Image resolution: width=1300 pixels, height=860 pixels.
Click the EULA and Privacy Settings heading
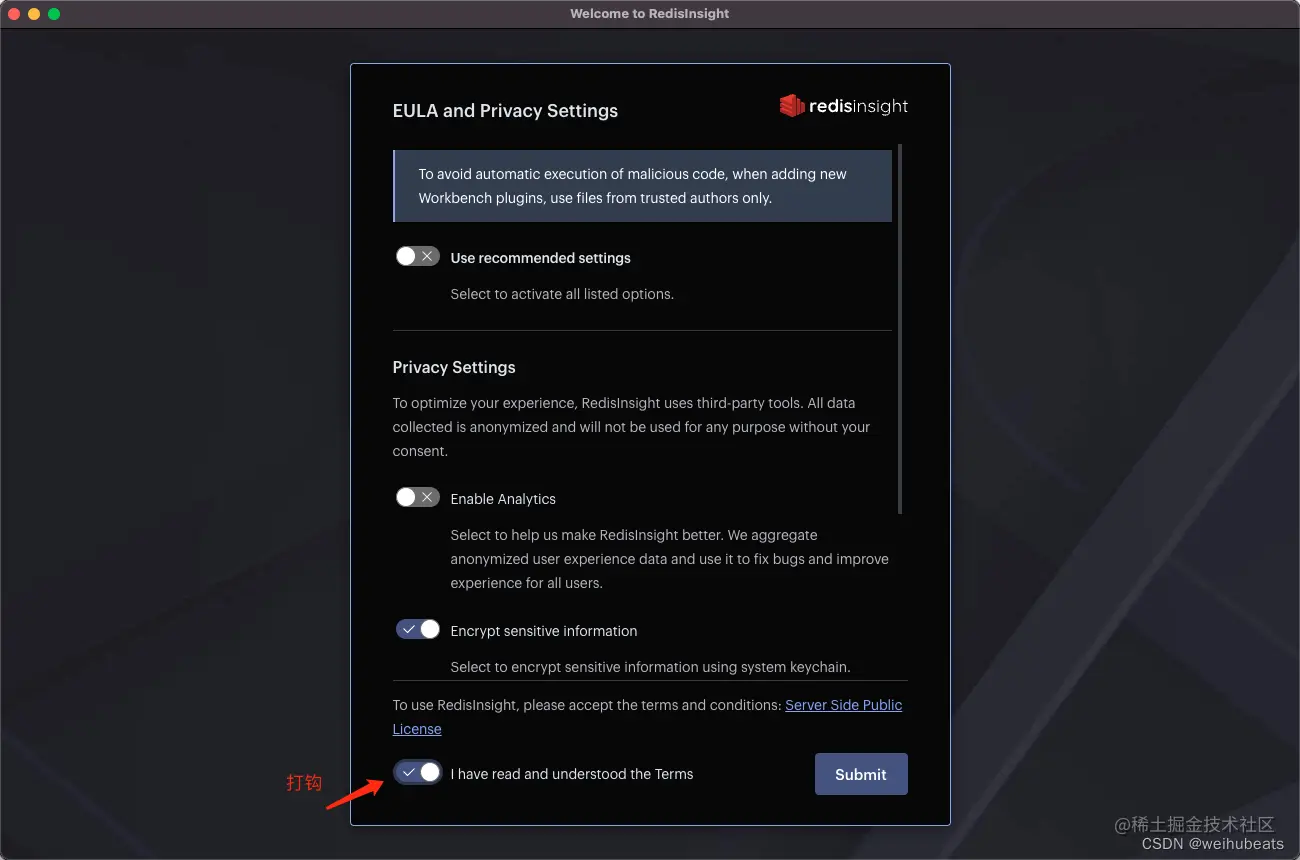[505, 111]
